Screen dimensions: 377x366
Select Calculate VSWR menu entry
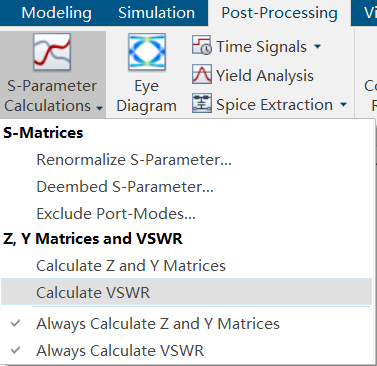tap(186, 292)
